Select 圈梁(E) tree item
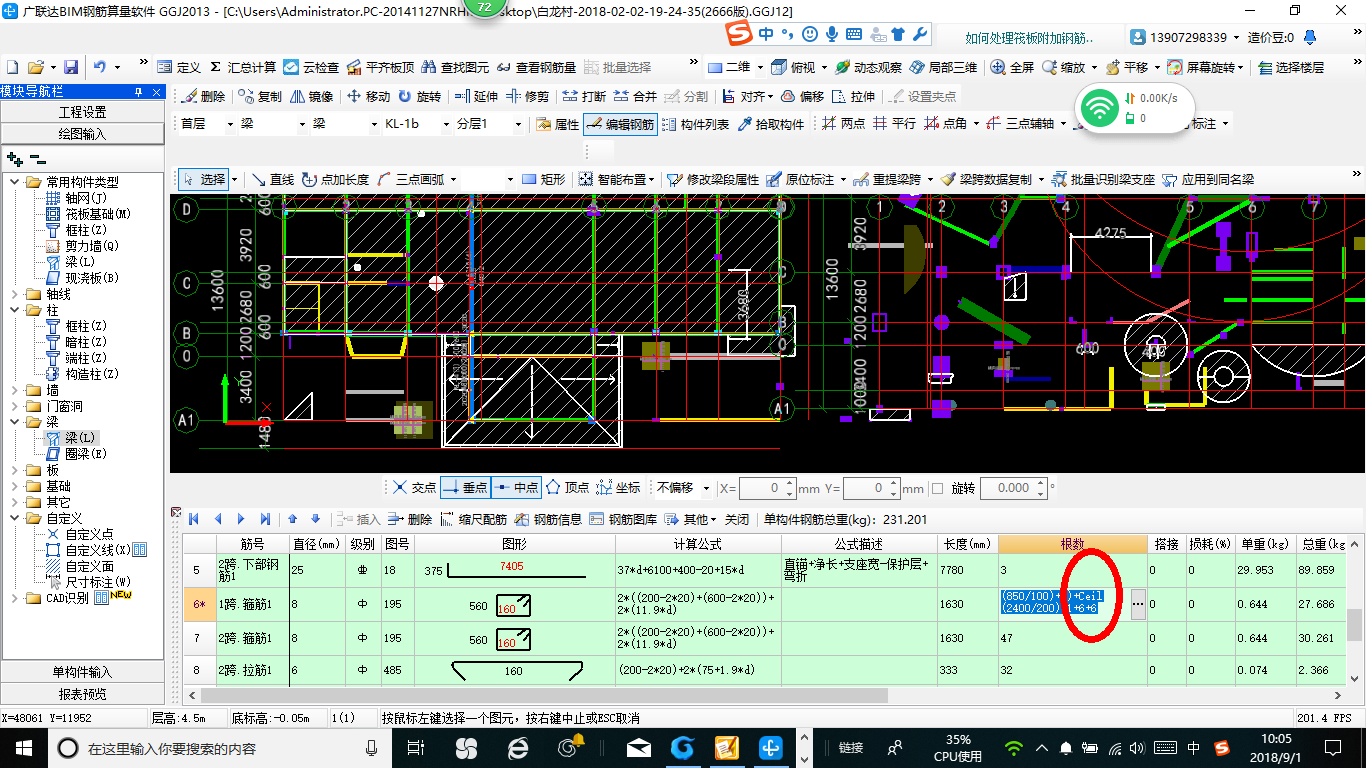 [86, 454]
